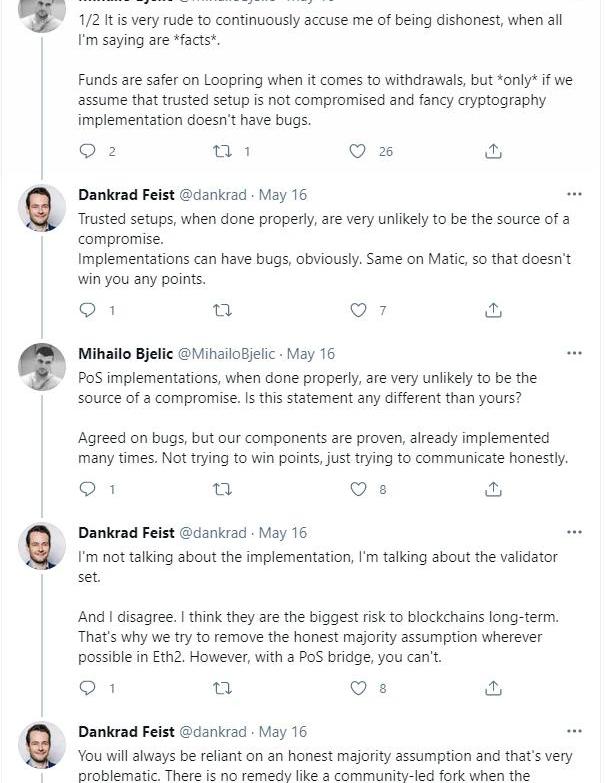Reply to the tweet about Loopring withdrawals
Image resolution: width=606 pixels, height=783 pixels.
[88, 151]
